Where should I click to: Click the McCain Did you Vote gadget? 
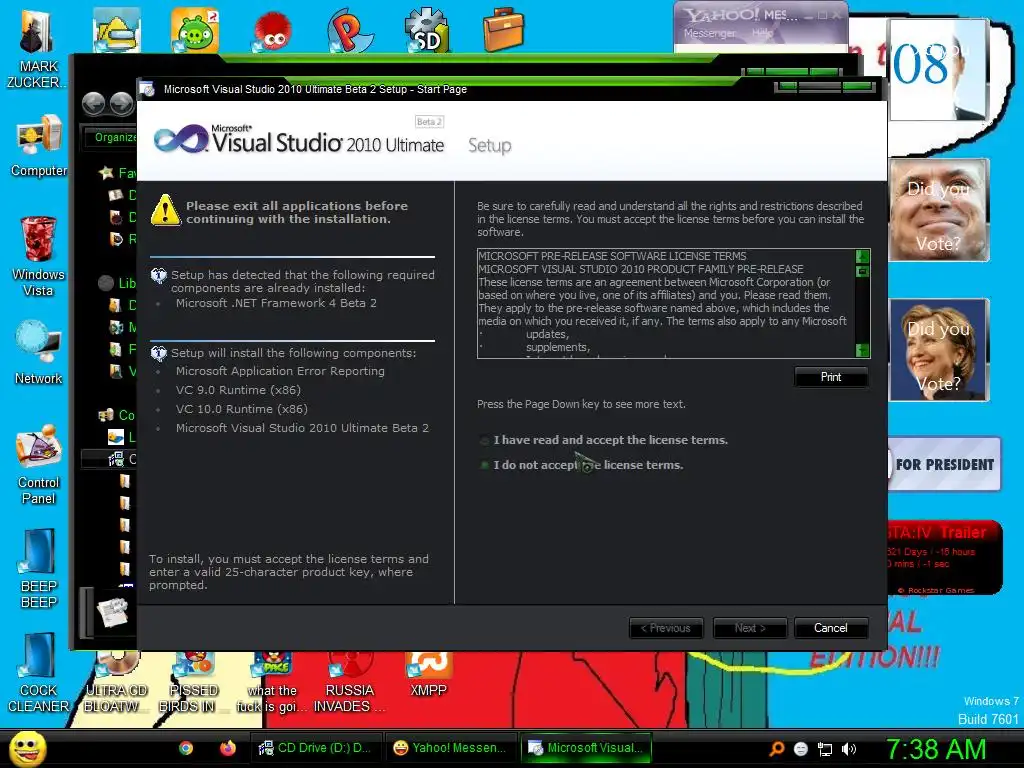(x=938, y=210)
